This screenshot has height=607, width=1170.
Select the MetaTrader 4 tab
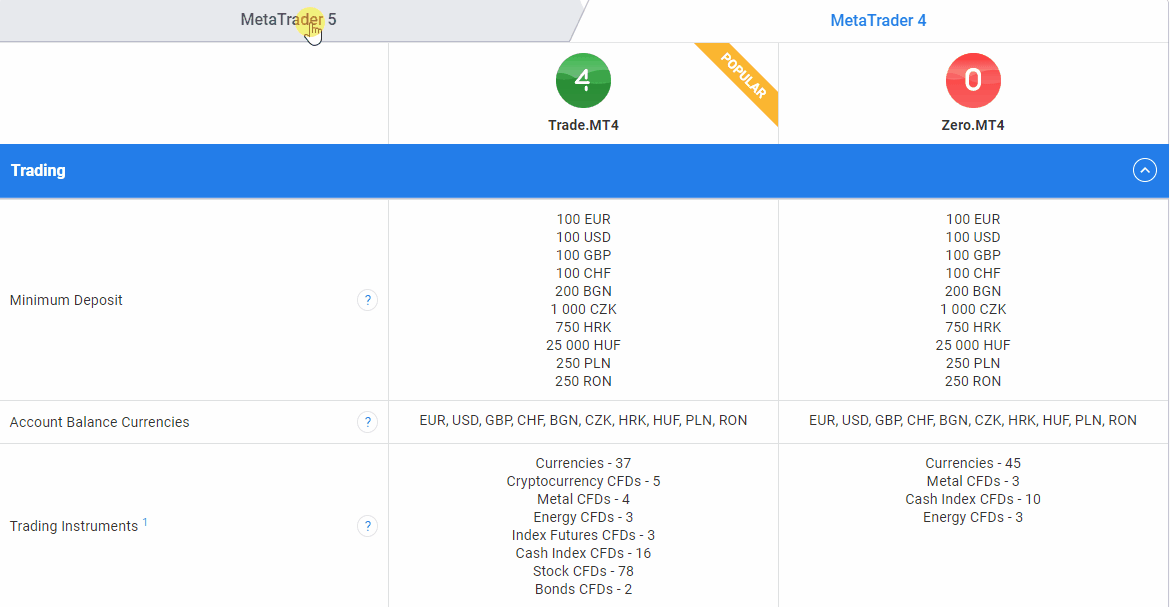pyautogui.click(x=878, y=21)
